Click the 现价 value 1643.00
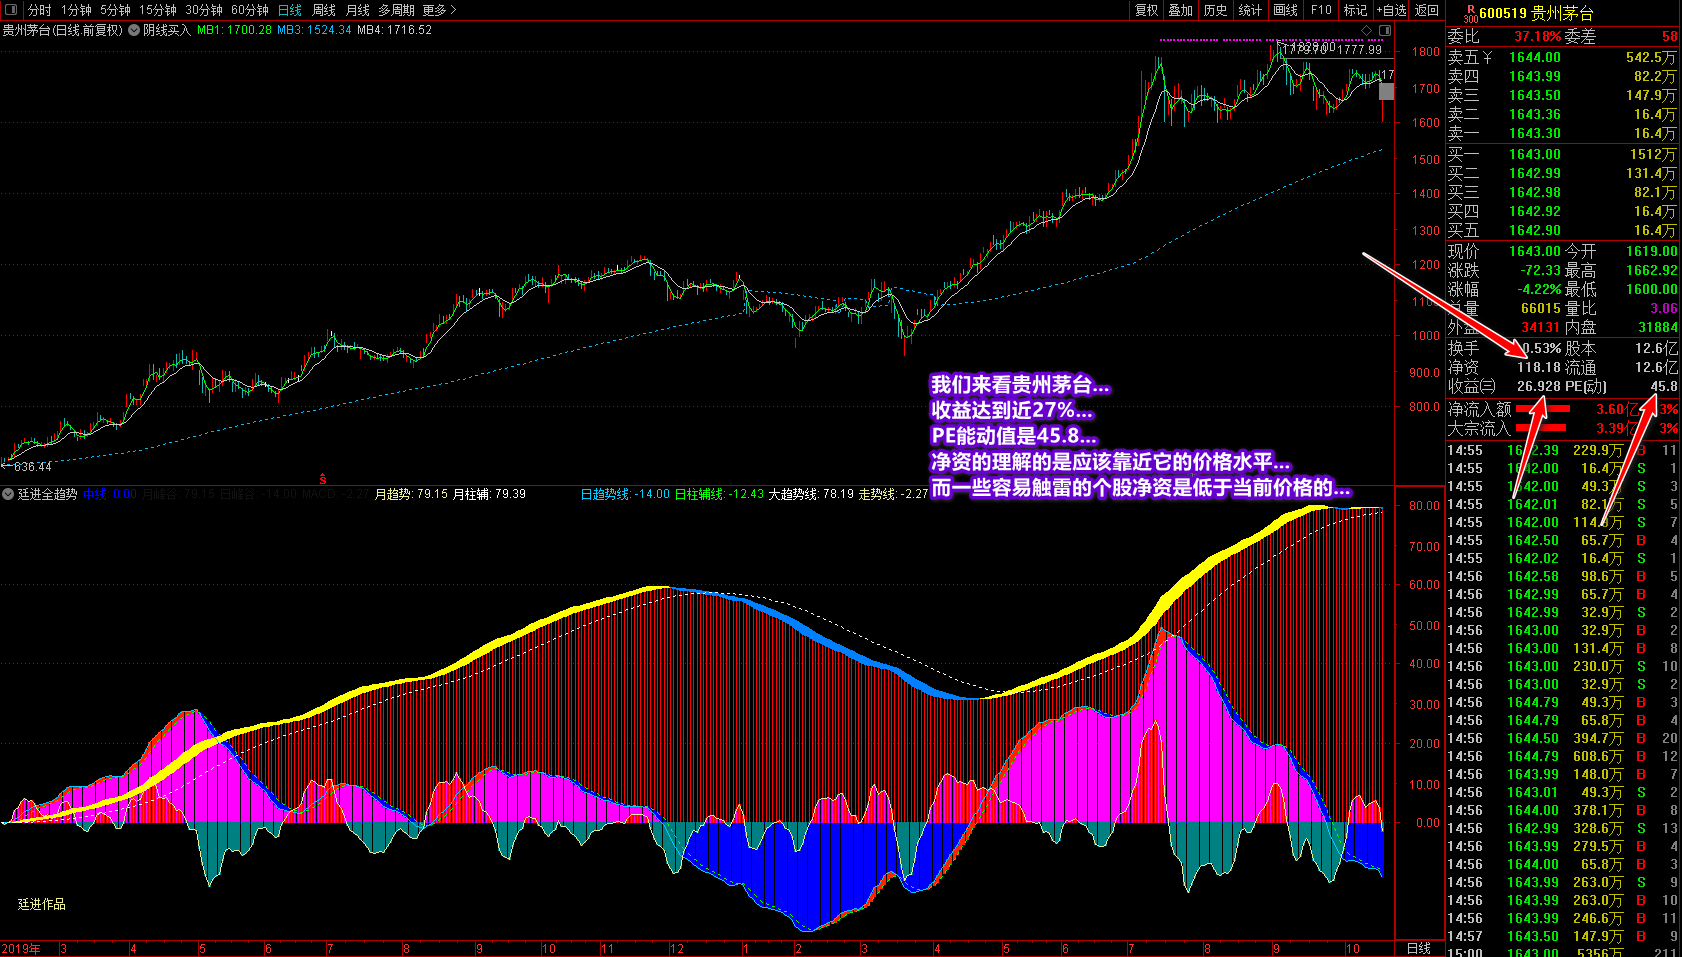This screenshot has height=957, width=1682. coord(1534,251)
